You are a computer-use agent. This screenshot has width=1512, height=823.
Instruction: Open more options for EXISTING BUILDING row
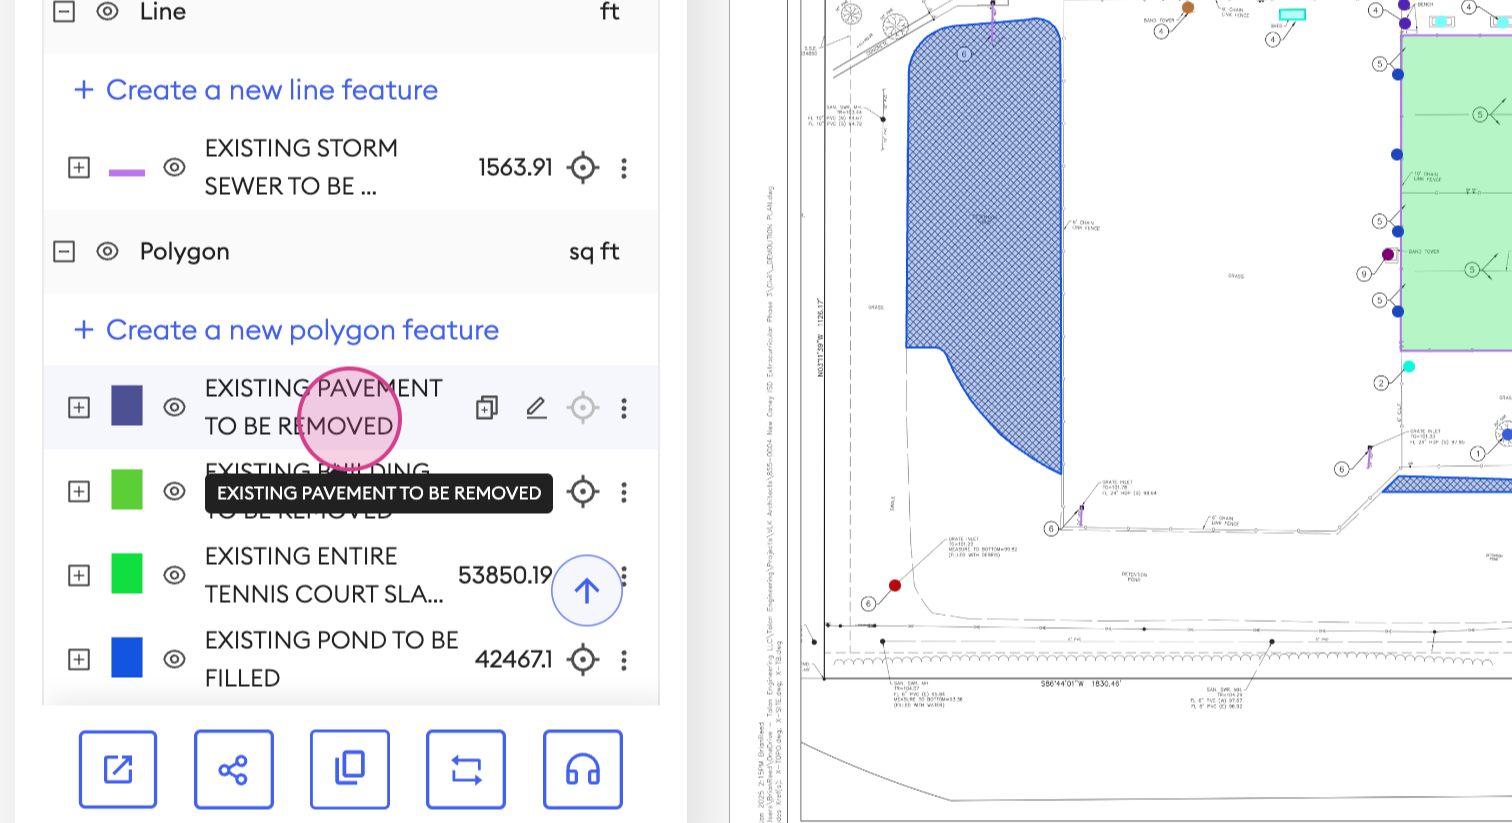(624, 492)
